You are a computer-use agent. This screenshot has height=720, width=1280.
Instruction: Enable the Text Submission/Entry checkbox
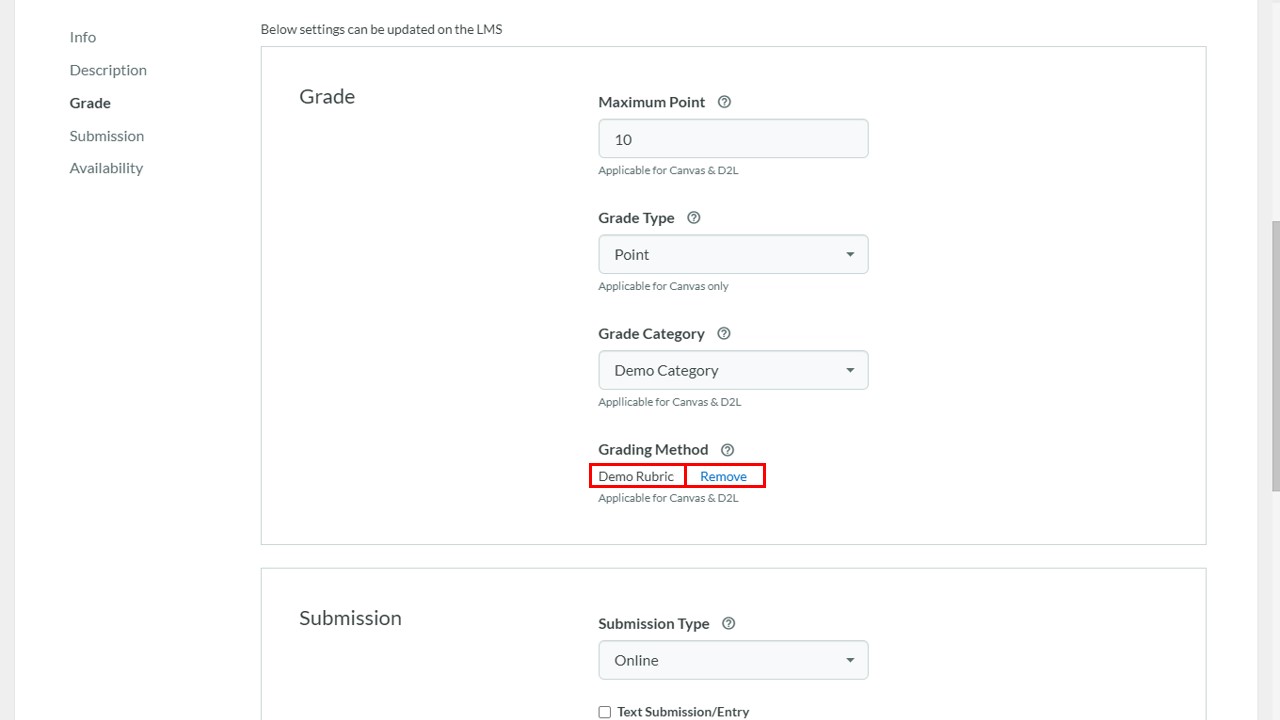pos(604,712)
